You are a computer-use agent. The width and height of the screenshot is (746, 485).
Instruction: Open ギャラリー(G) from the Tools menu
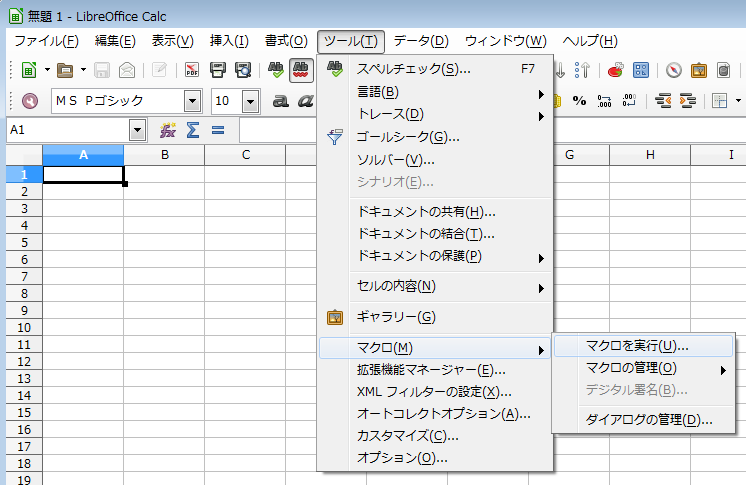pos(435,317)
